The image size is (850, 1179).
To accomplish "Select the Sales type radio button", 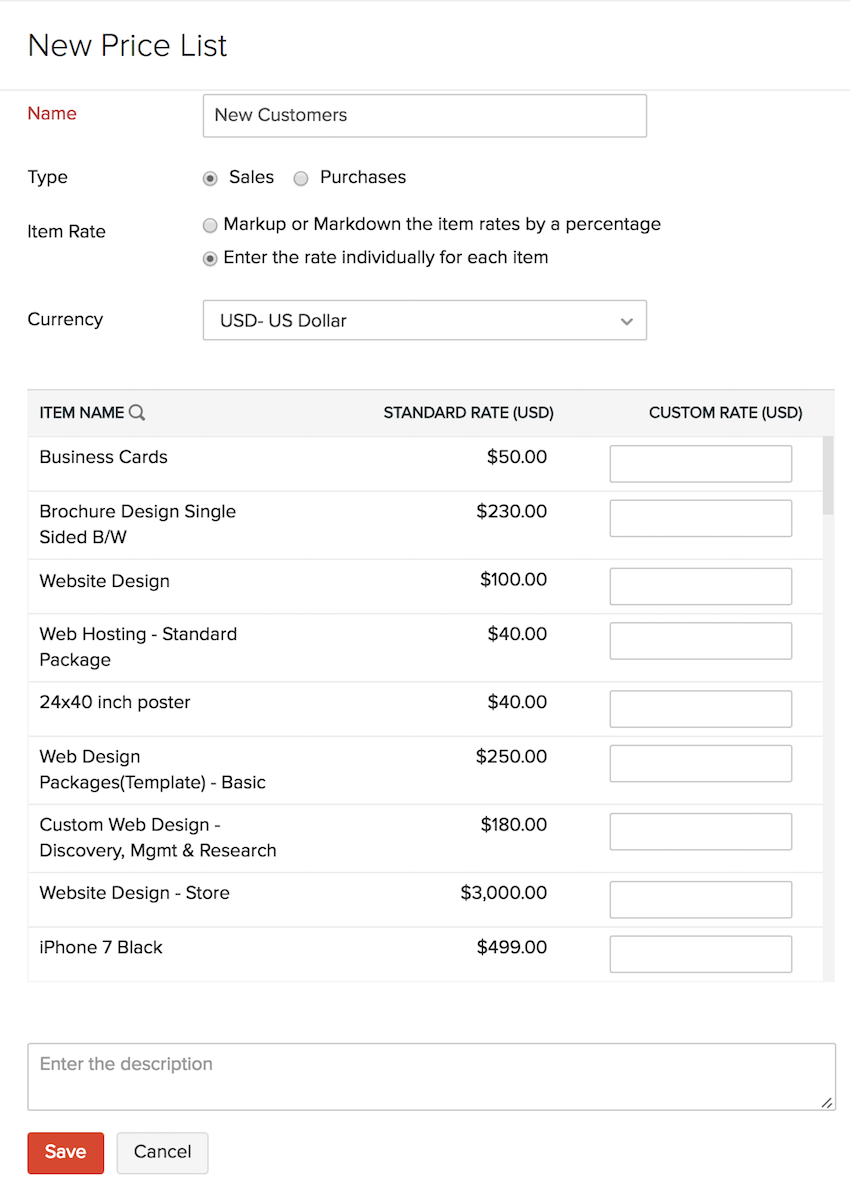I will coord(209,177).
